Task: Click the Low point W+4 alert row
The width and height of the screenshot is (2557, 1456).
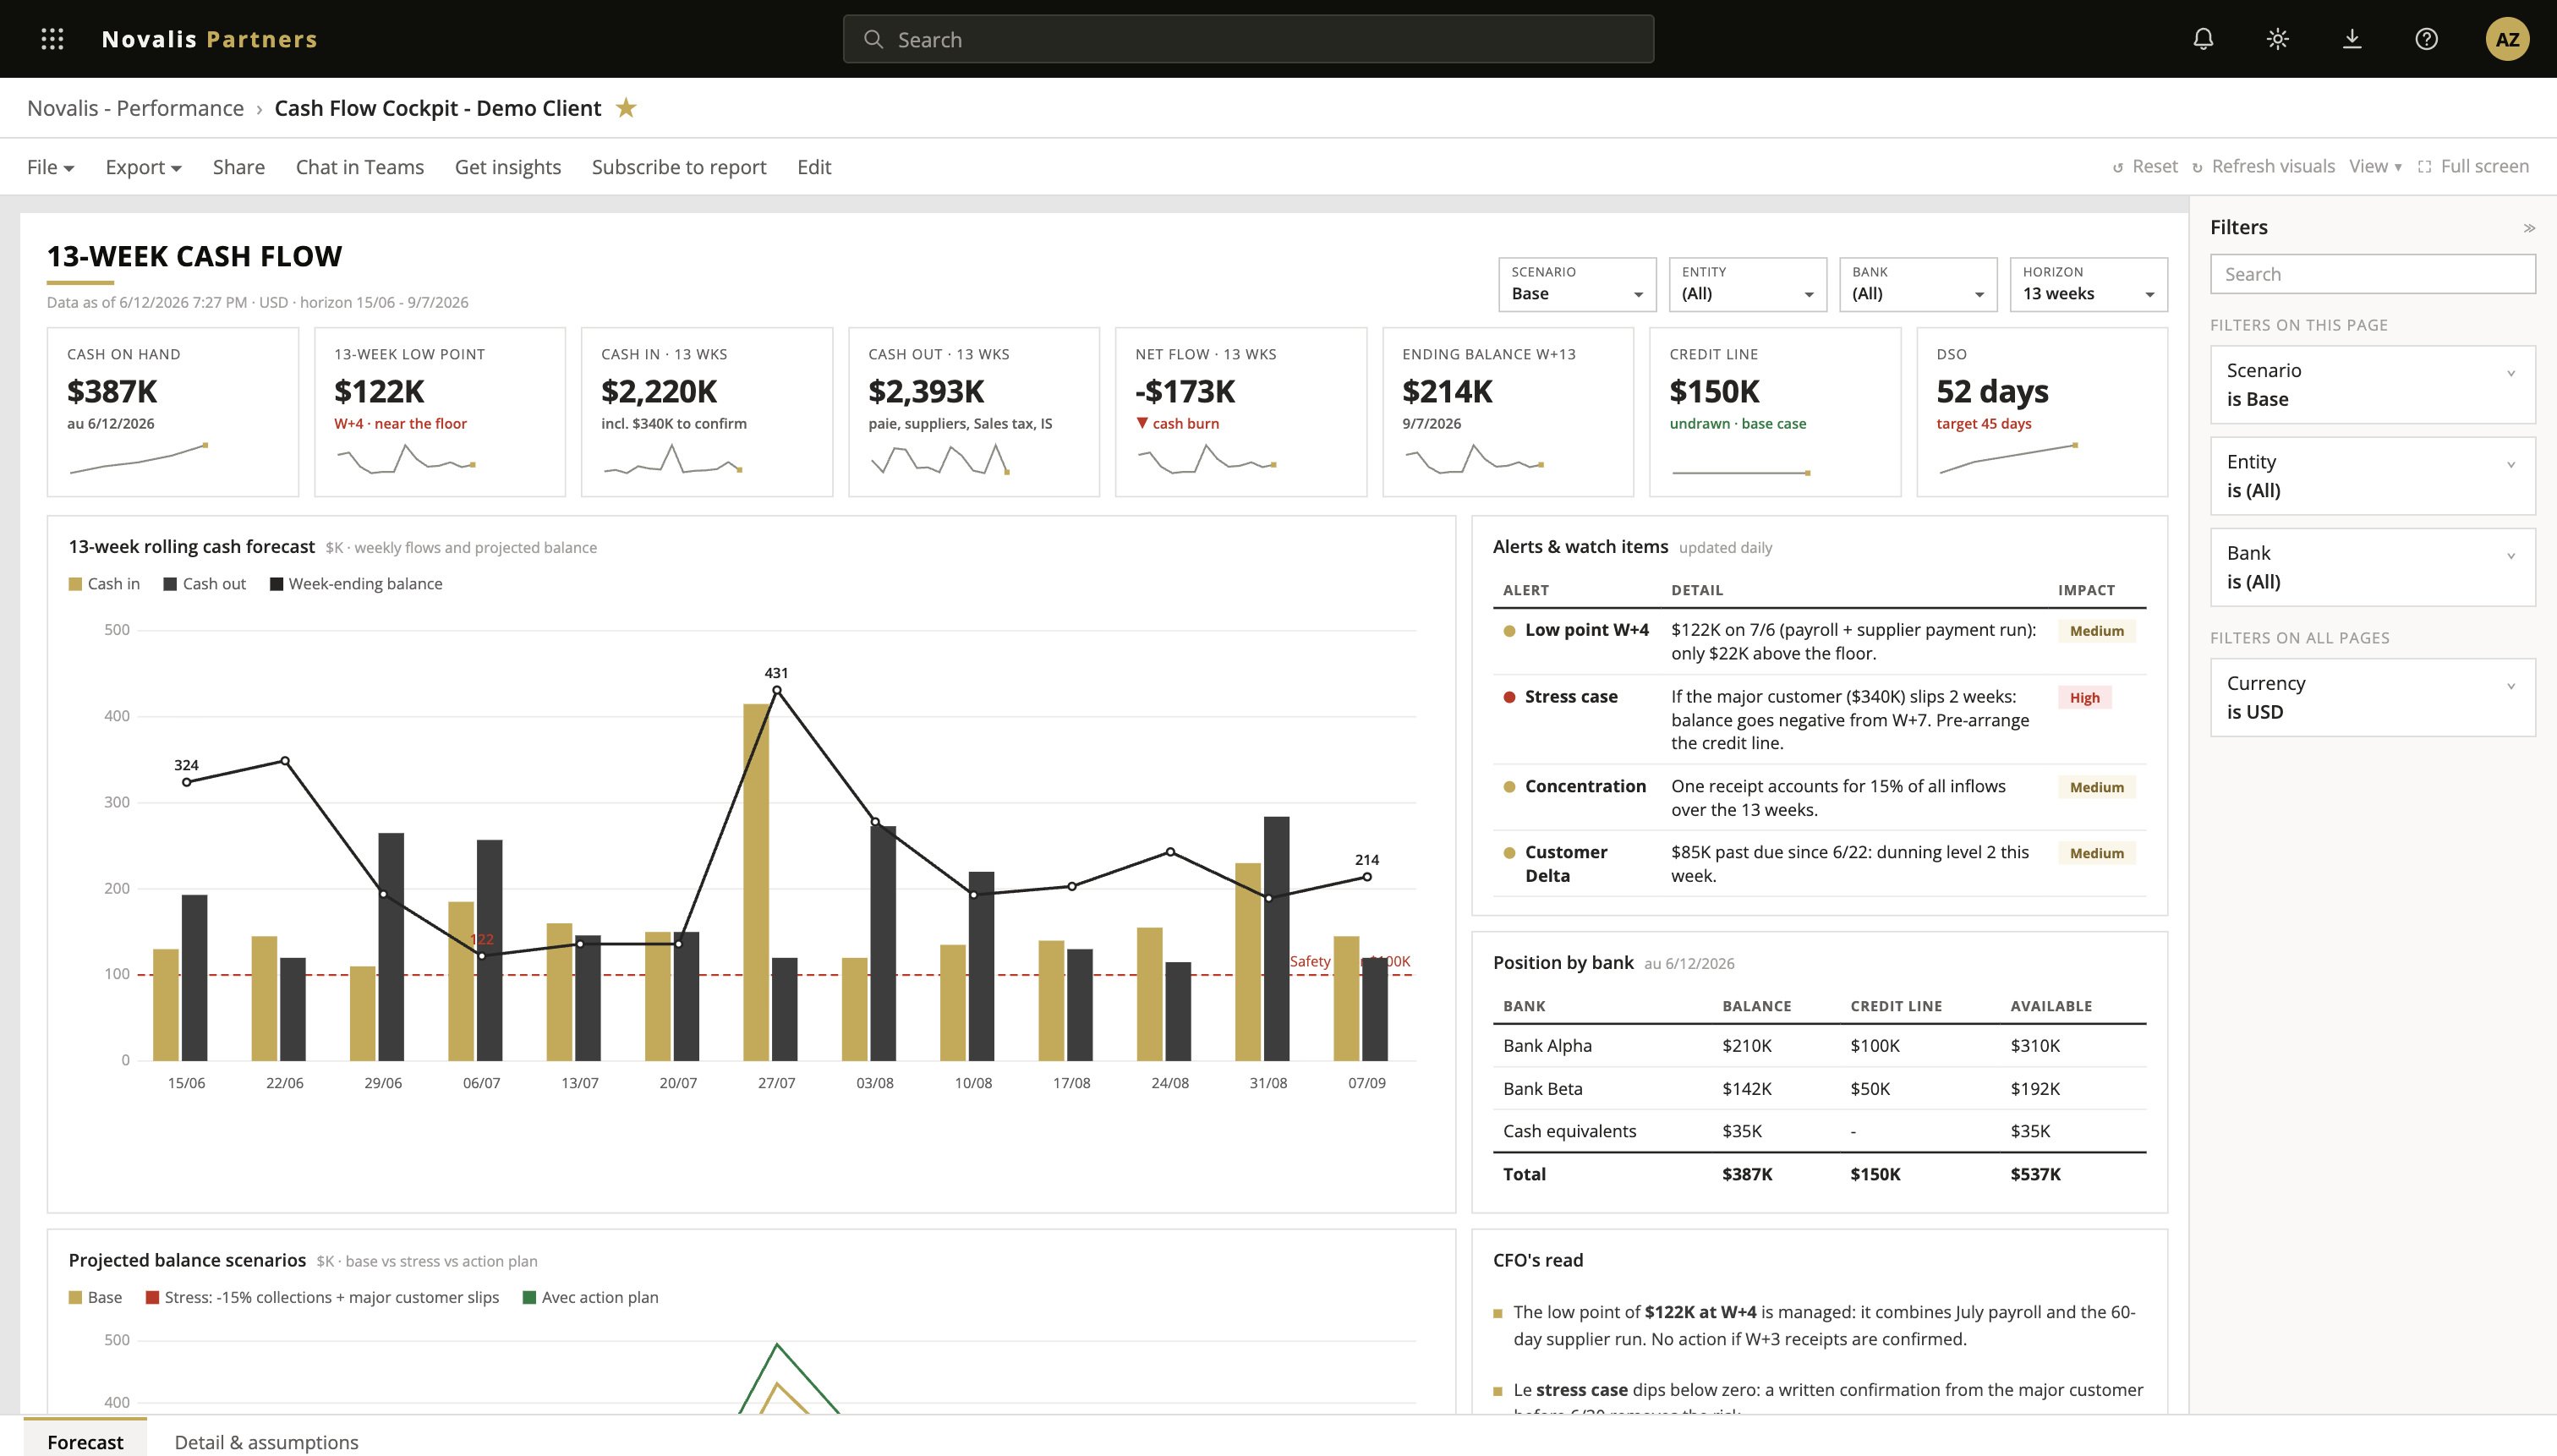Action: [1819, 642]
